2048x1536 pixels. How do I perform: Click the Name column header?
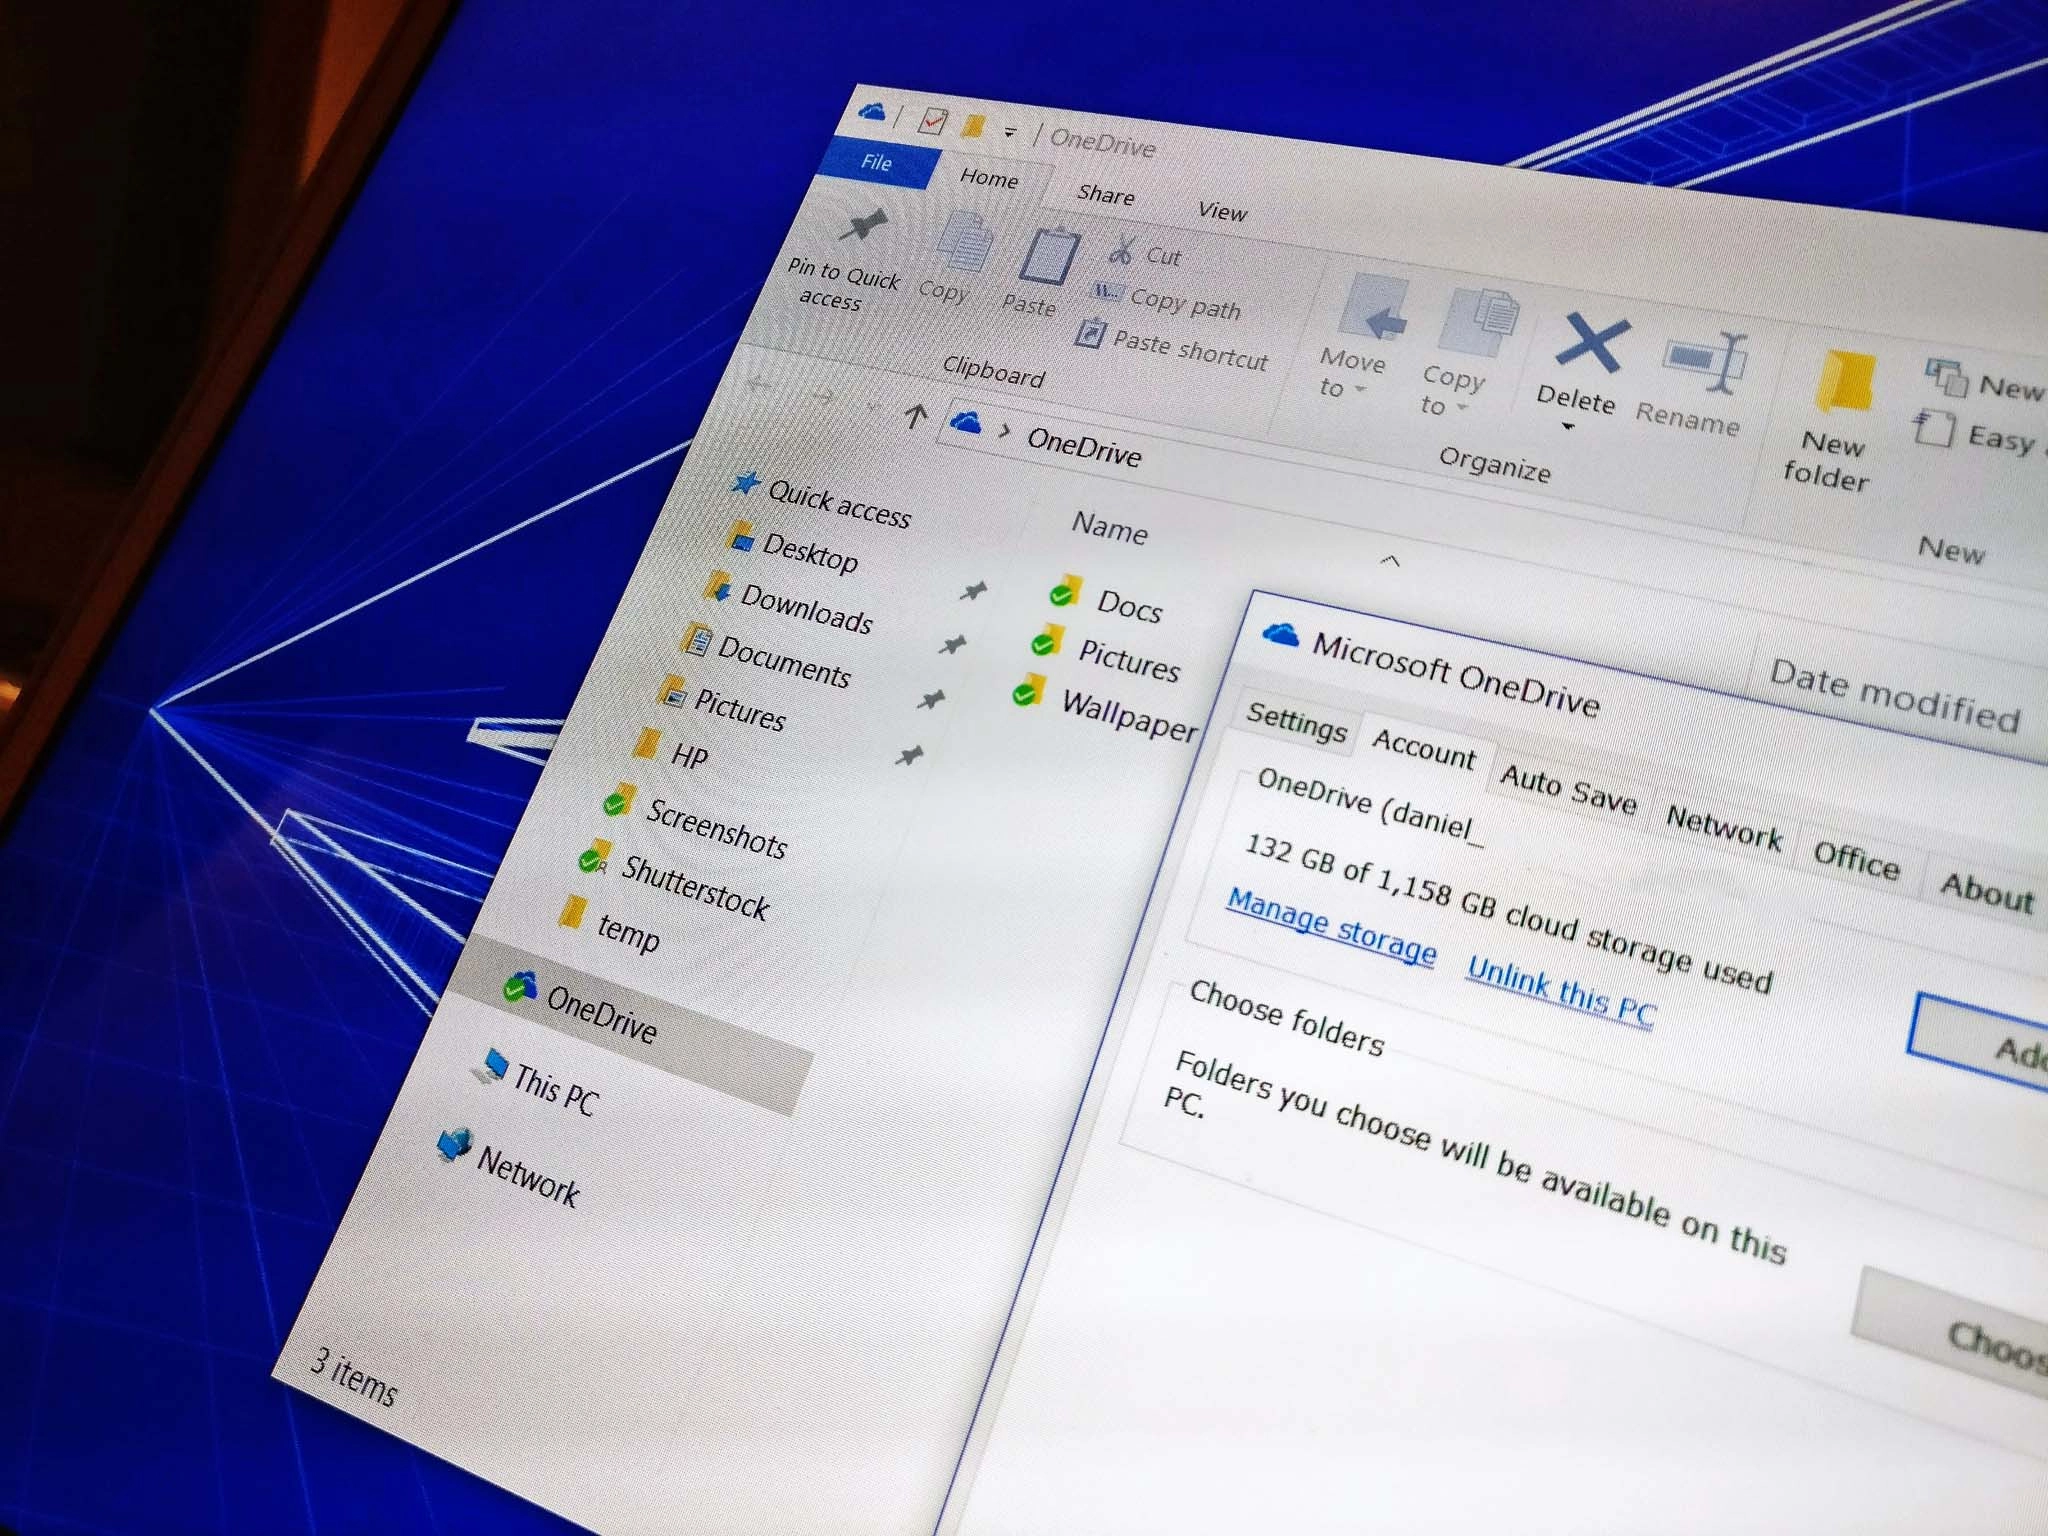pyautogui.click(x=1109, y=526)
